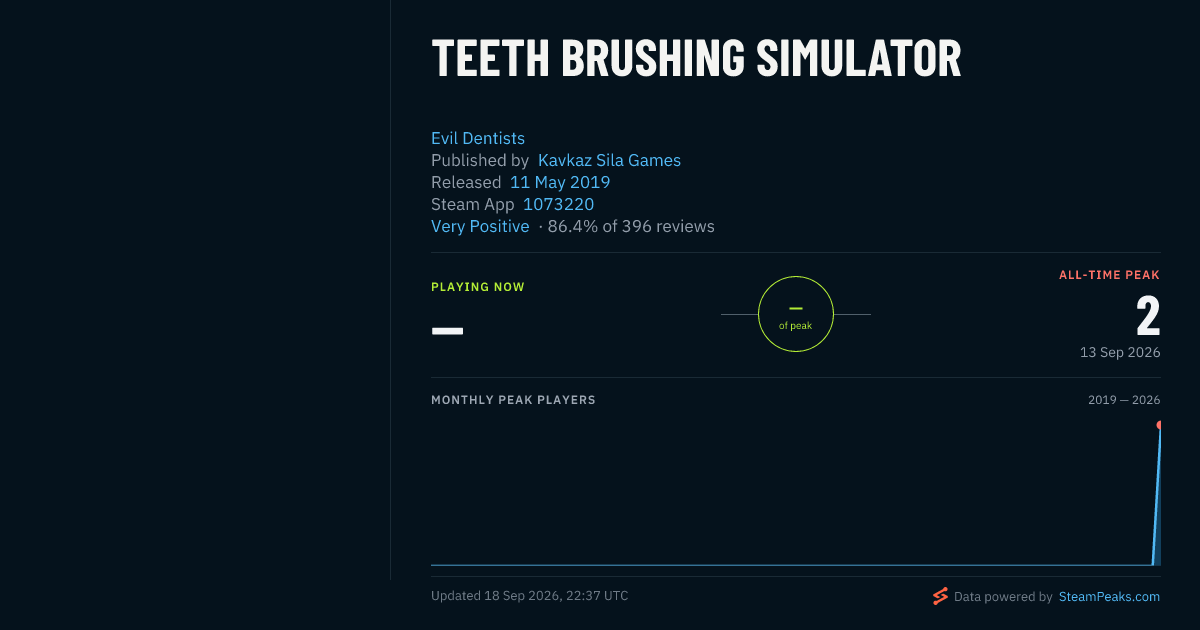Open the Evil Dentists developer link
This screenshot has height=630, width=1200.
click(x=478, y=138)
